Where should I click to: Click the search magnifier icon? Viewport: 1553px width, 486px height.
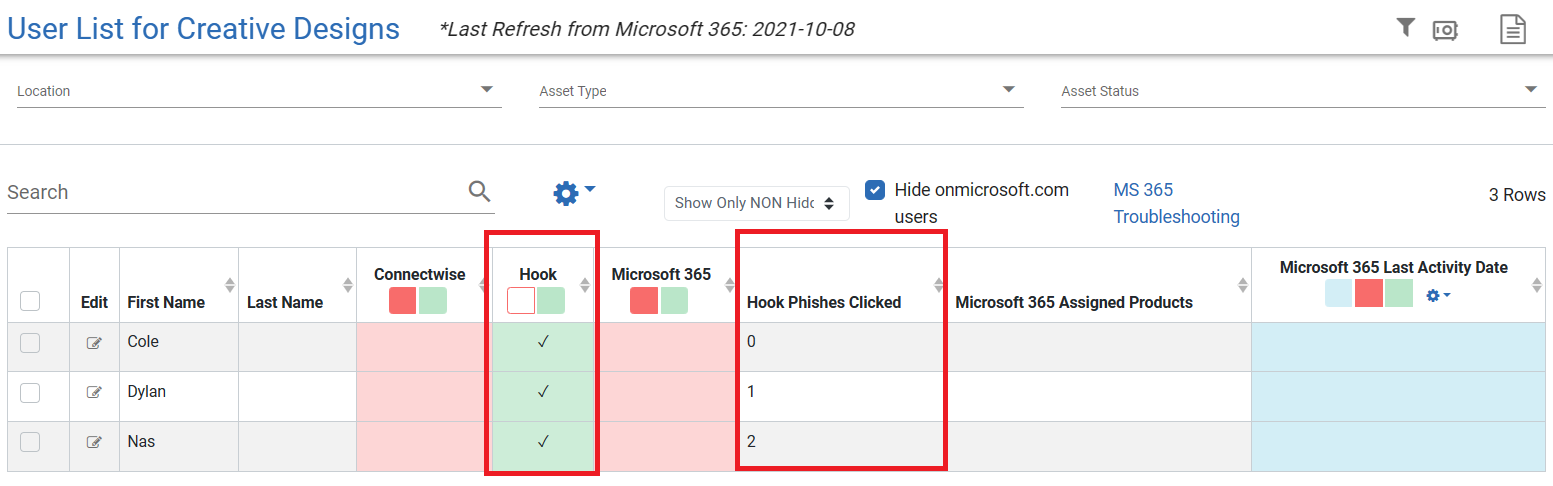pyautogui.click(x=480, y=191)
